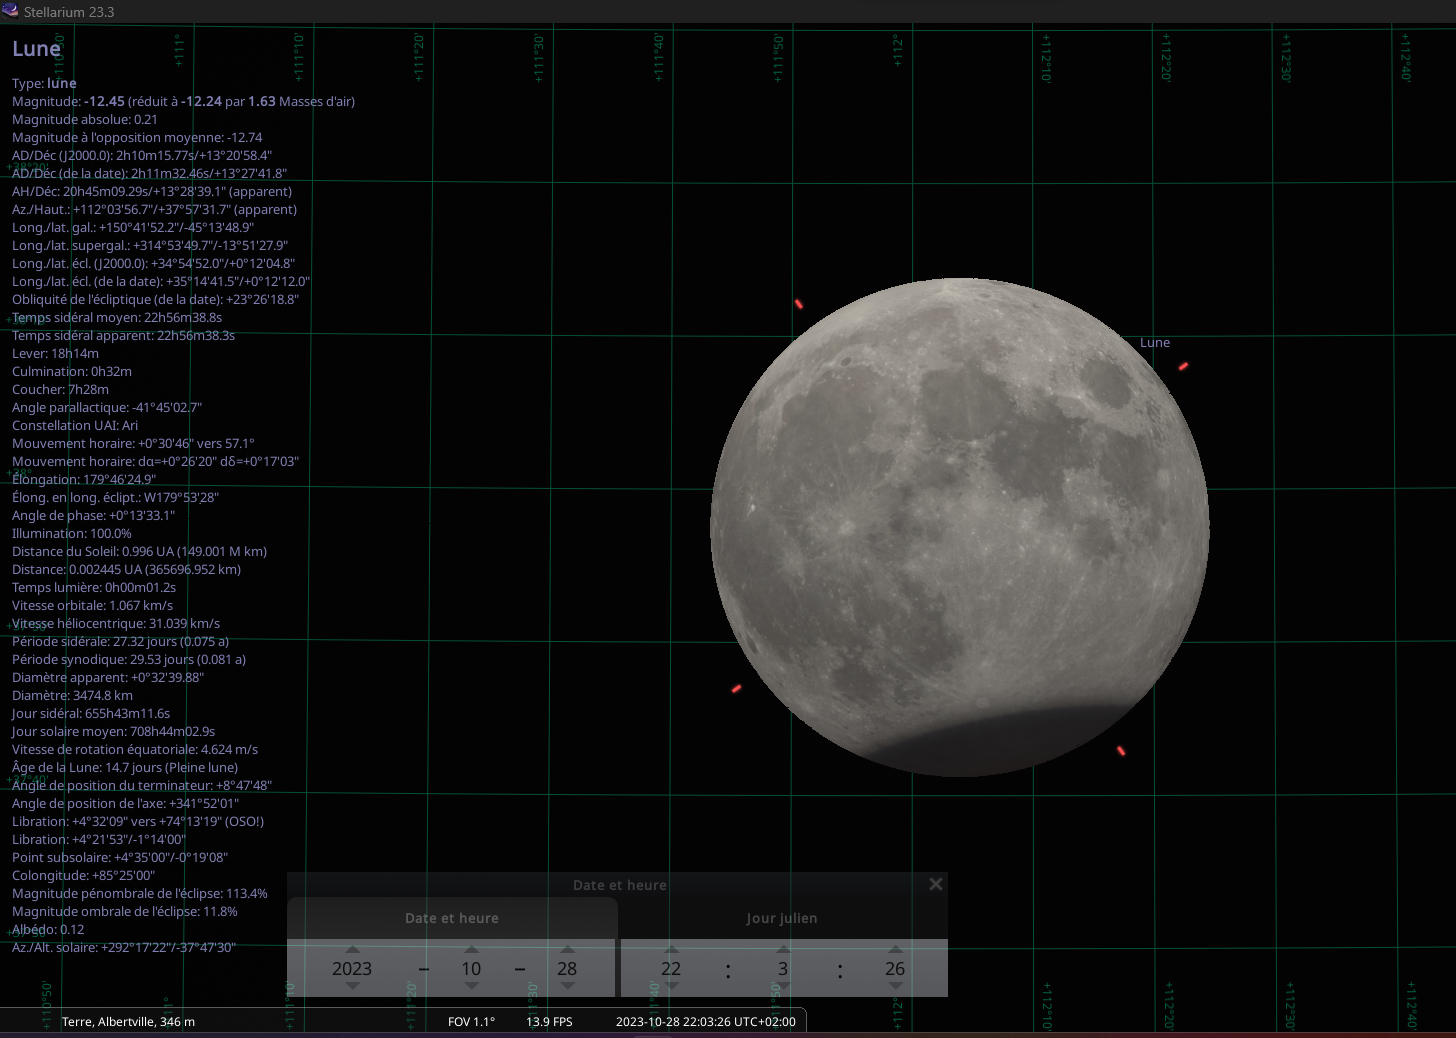Switch to the Date et heure tab

coord(452,918)
